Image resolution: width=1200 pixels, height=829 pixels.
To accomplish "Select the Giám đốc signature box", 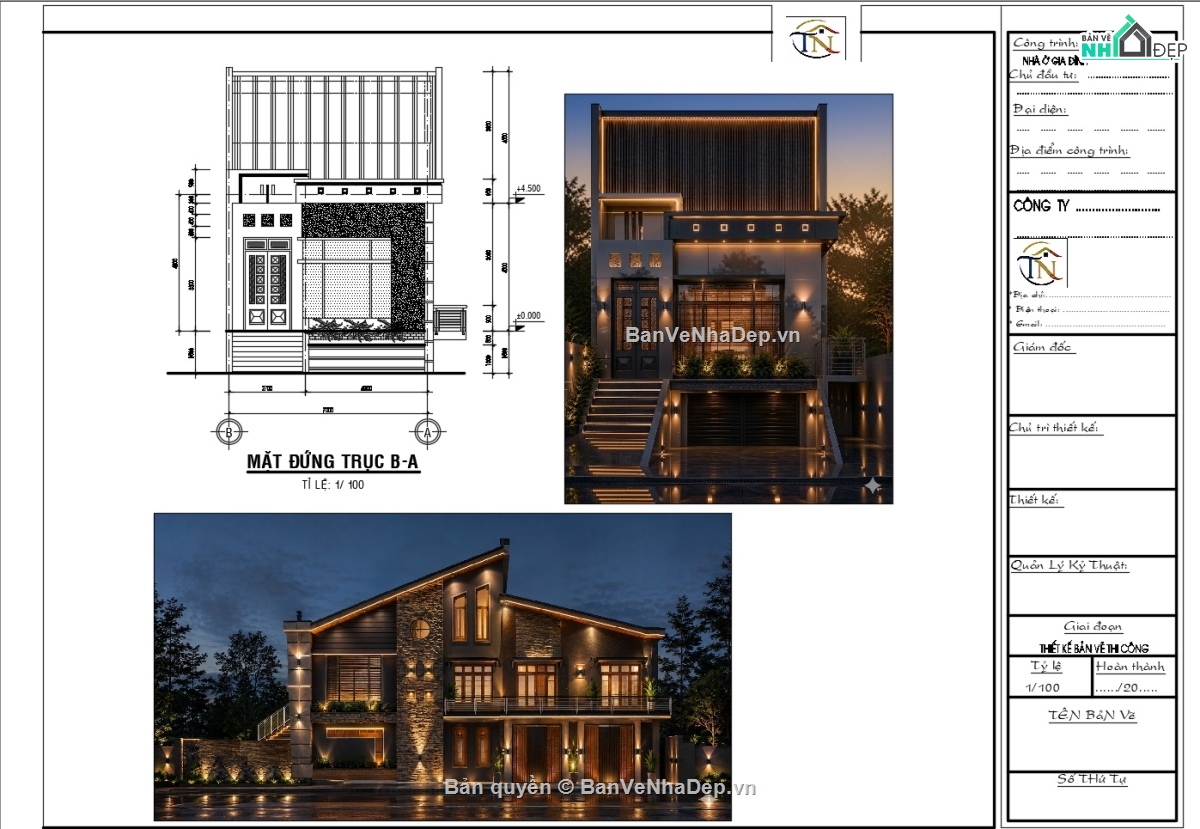I will pos(1092,375).
